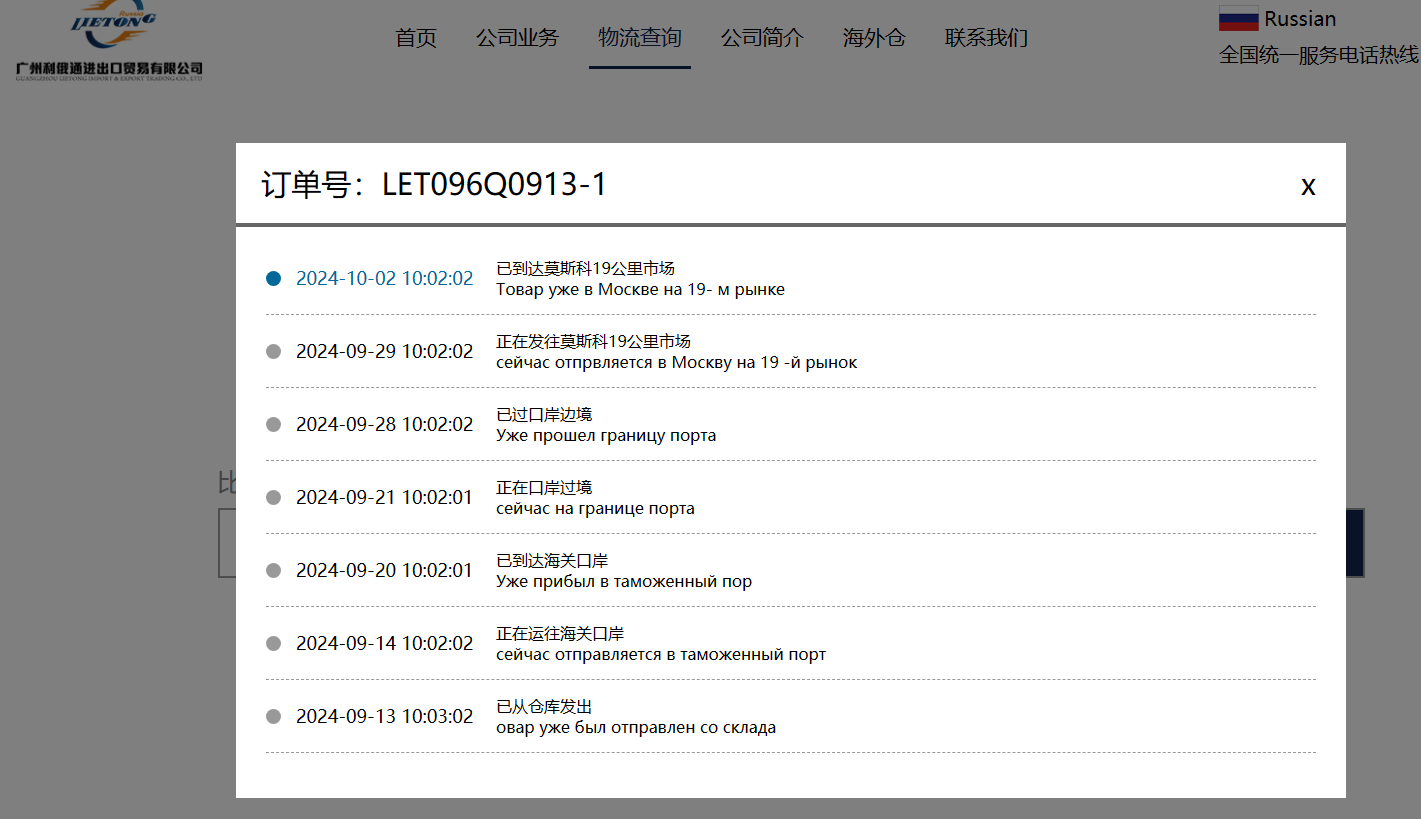Viewport: 1421px width, 819px height.
Task: Switch language via Russian link
Action: coord(1300,18)
